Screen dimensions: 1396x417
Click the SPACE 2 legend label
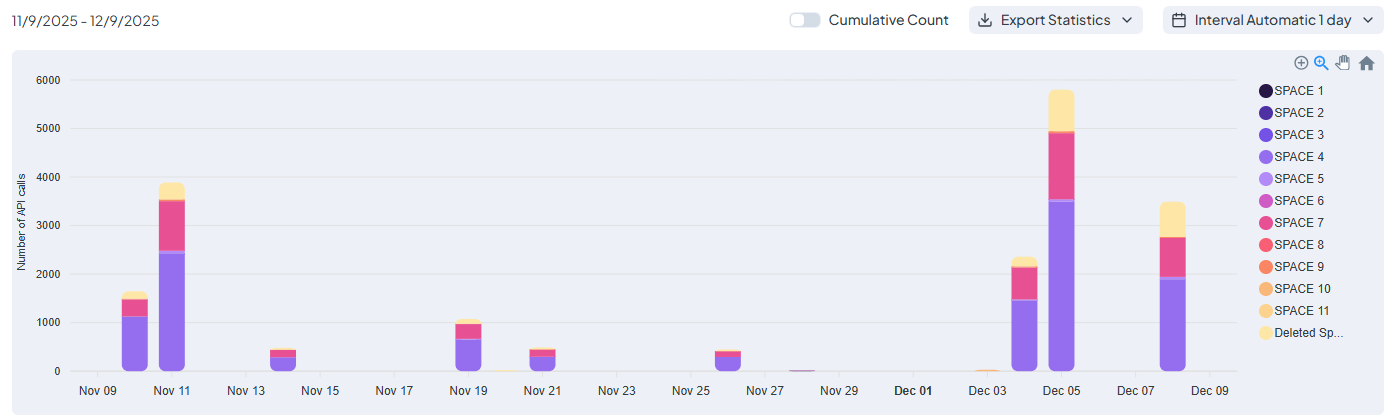click(1299, 113)
